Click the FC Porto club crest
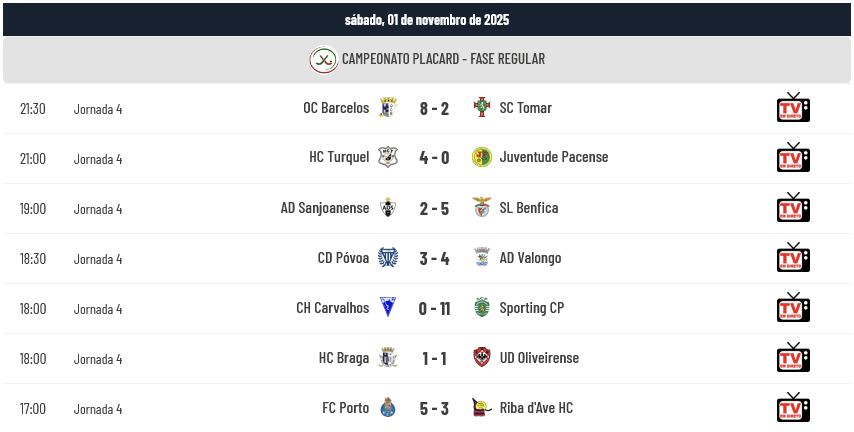Screen dimensions: 854x432 pos(388,408)
